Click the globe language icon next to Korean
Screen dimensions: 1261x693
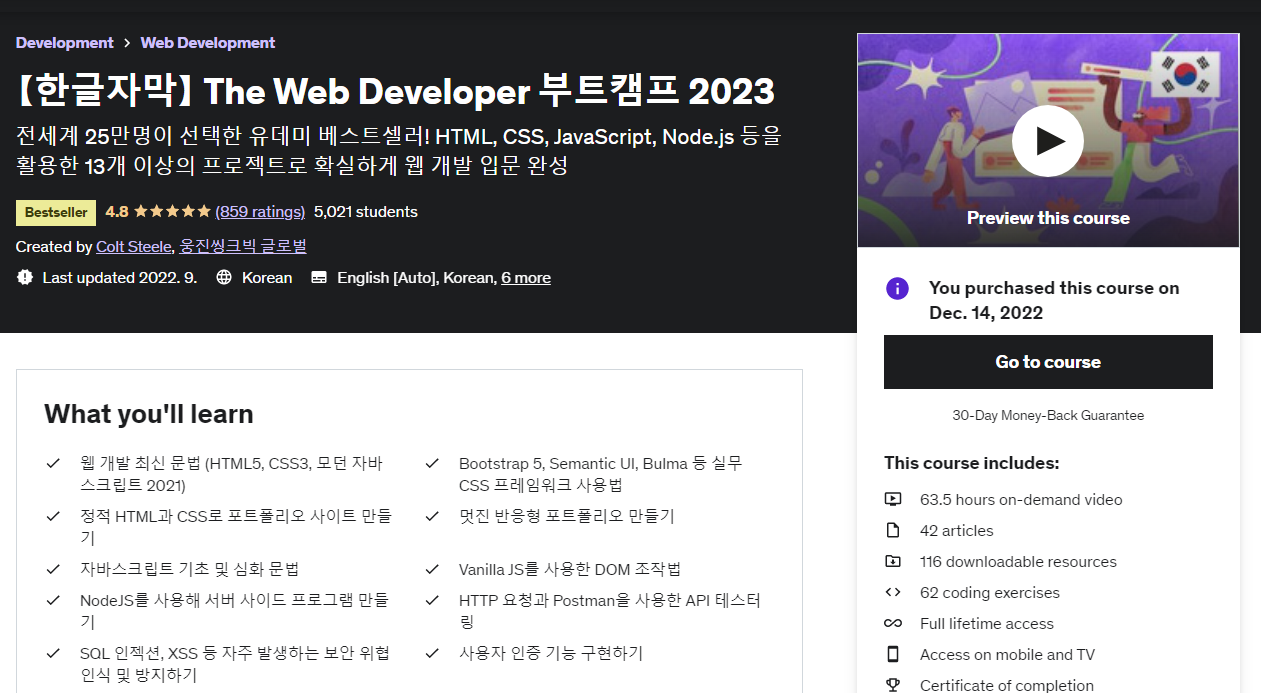tap(224, 277)
